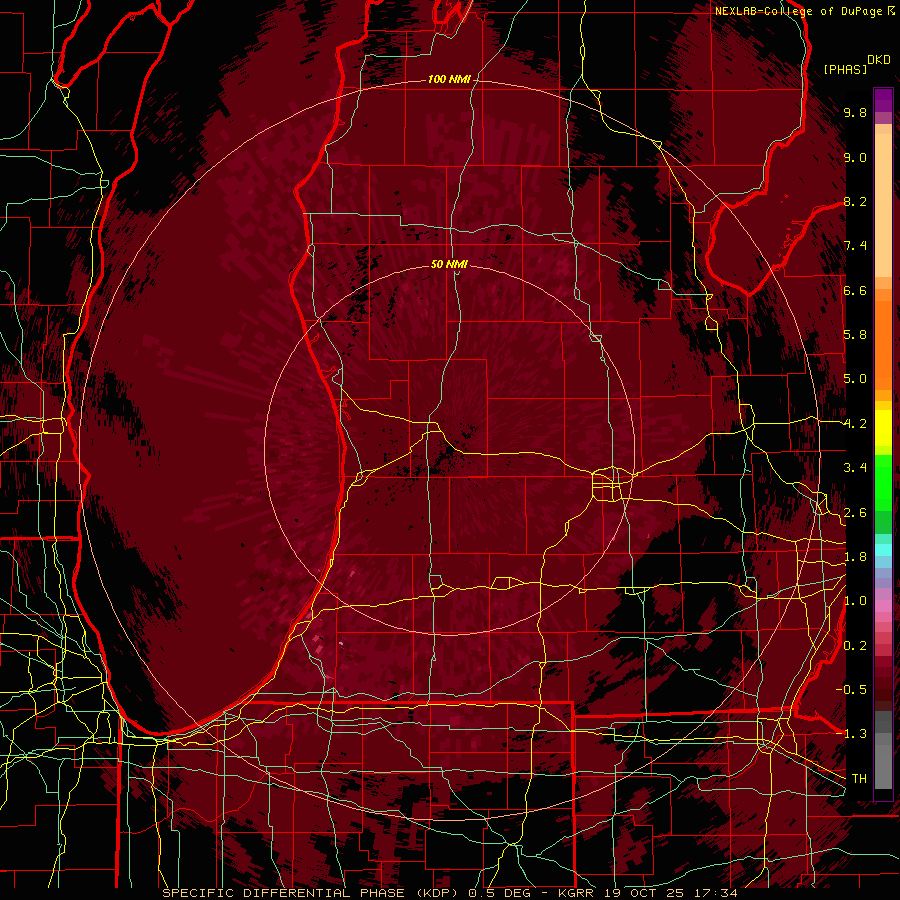Click the cyan segment of color bar
Viewport: 900px width, 900px height.
coord(883,550)
